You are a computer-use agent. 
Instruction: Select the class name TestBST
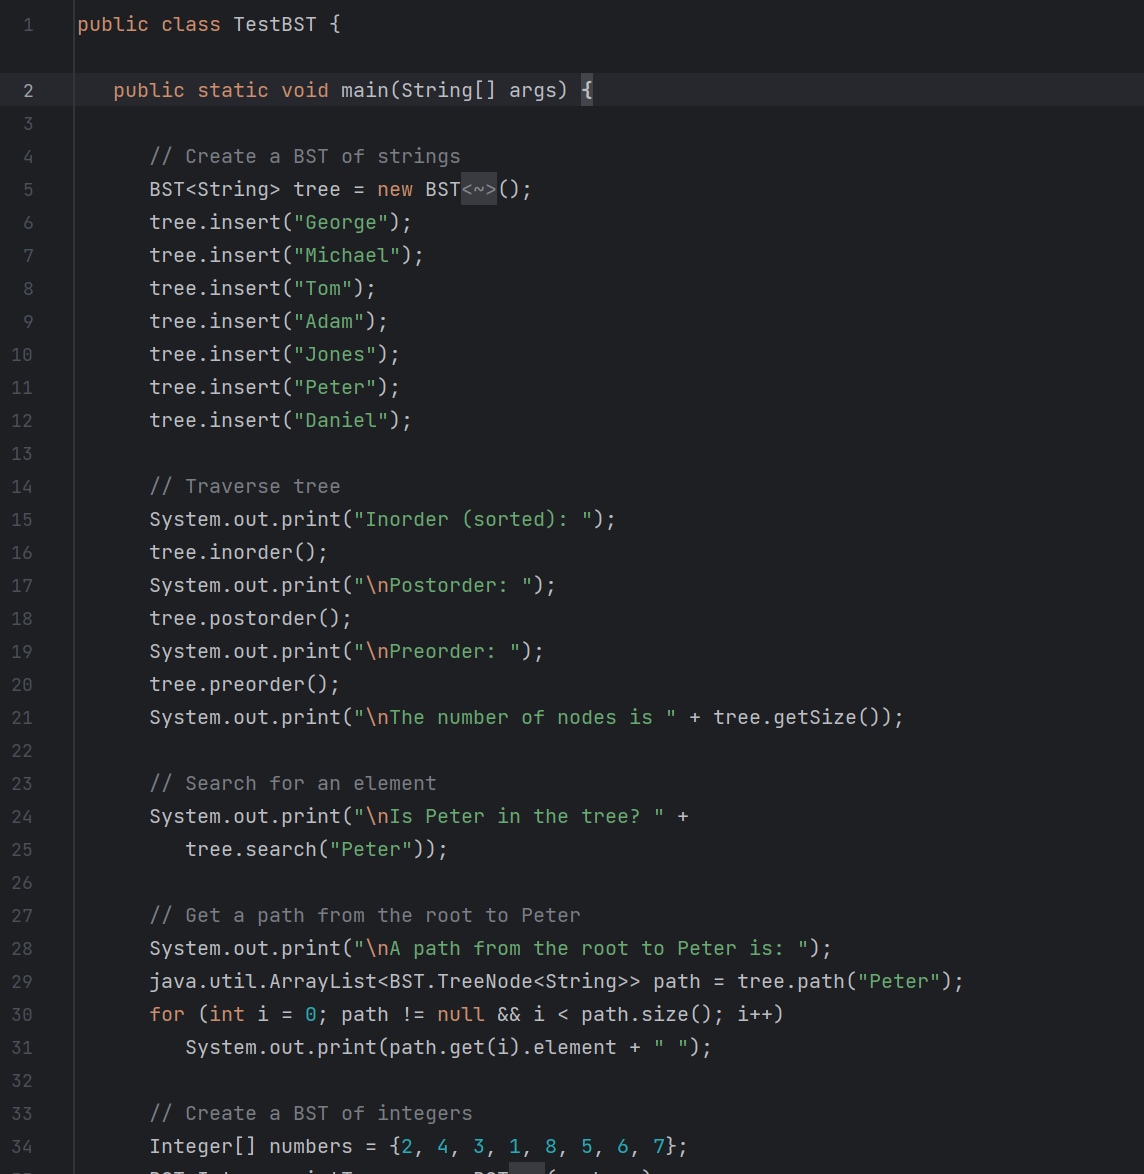point(275,23)
